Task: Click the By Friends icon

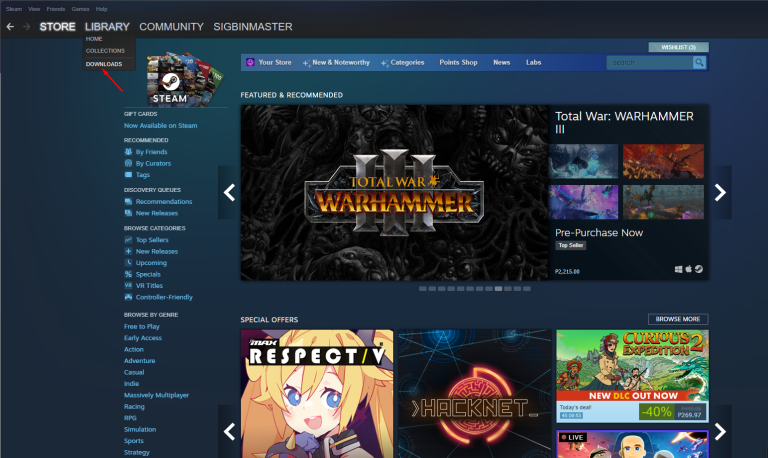Action: [x=128, y=152]
